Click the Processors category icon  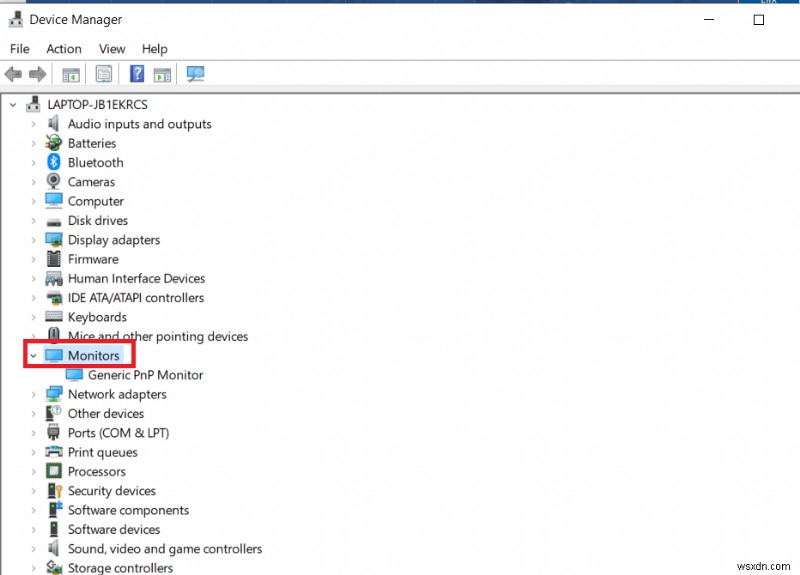pos(54,471)
